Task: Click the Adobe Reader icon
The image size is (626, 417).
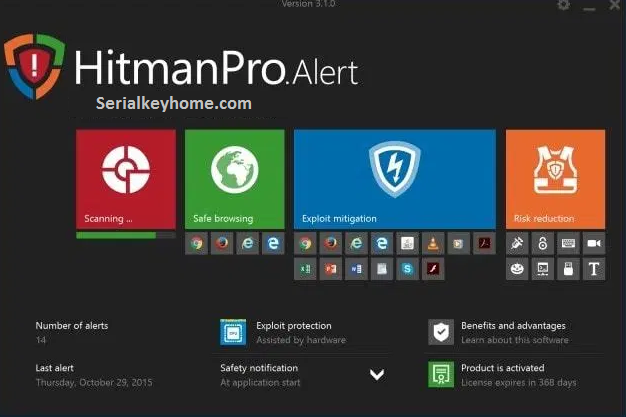Action: pyautogui.click(x=484, y=243)
